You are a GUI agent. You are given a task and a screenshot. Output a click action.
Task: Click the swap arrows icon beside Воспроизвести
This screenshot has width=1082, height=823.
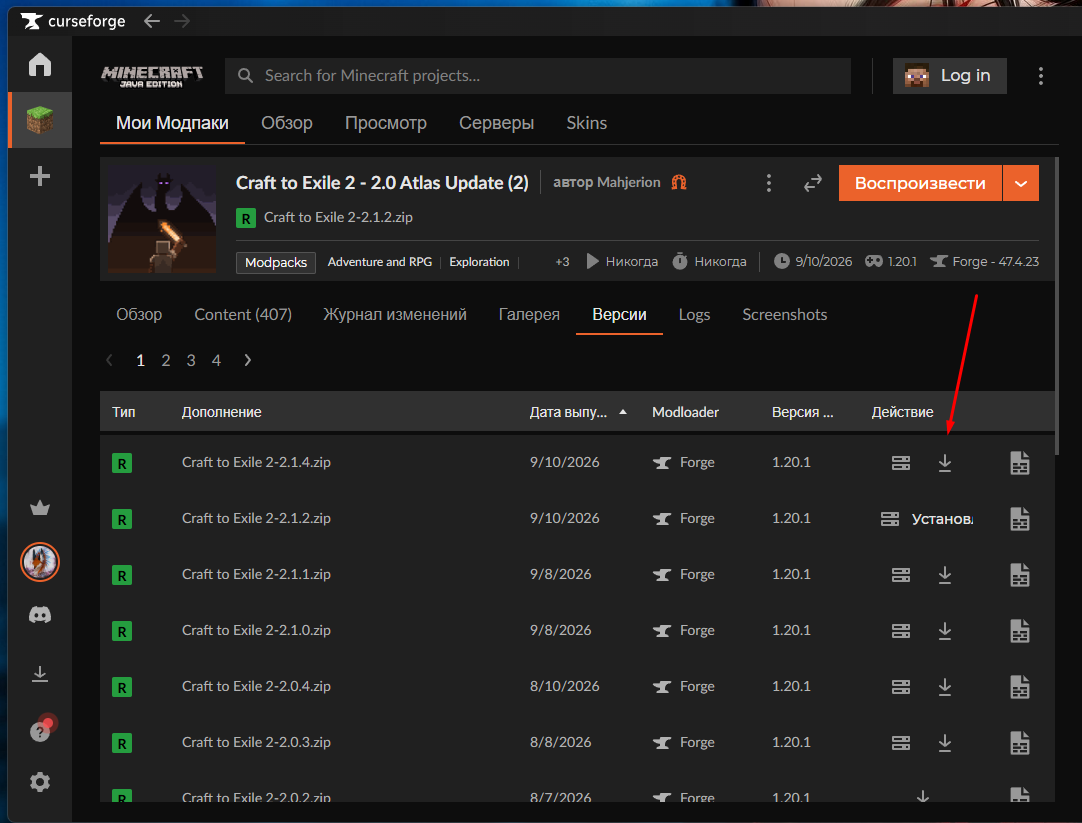coord(813,183)
